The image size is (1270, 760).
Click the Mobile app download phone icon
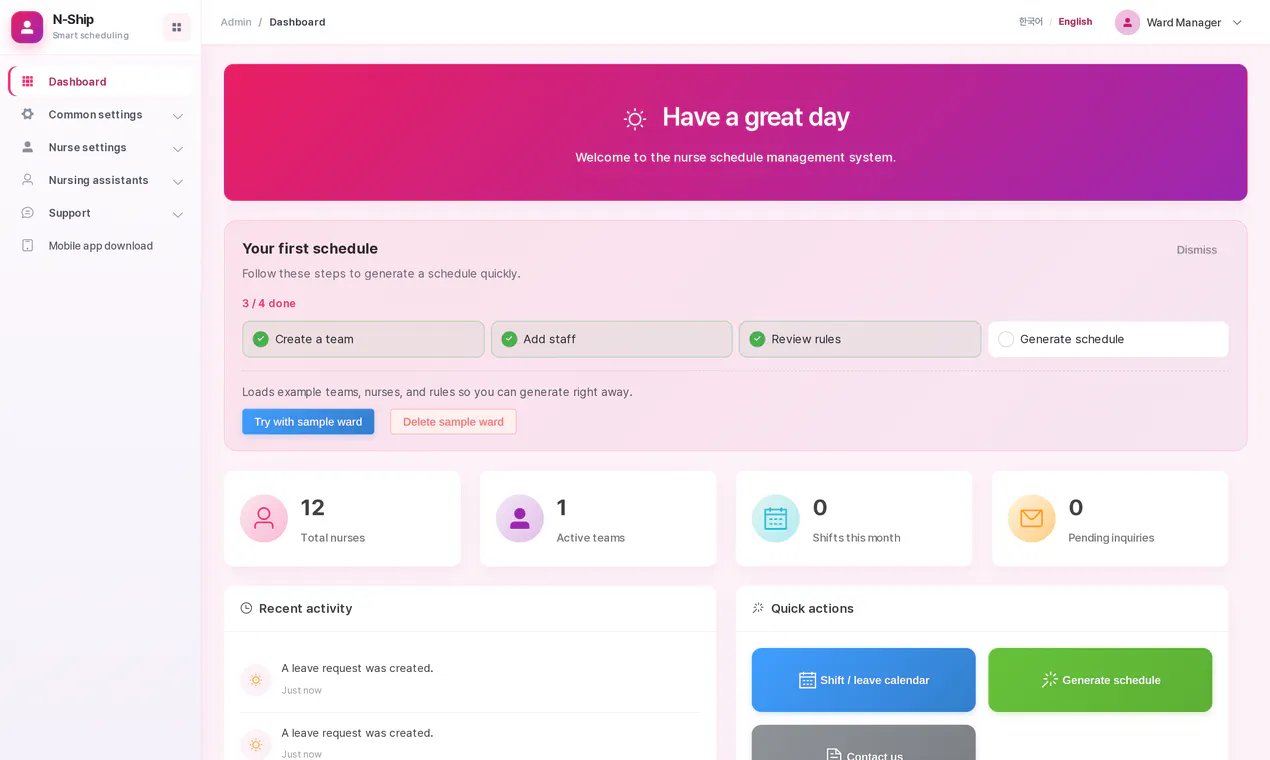[x=28, y=246]
